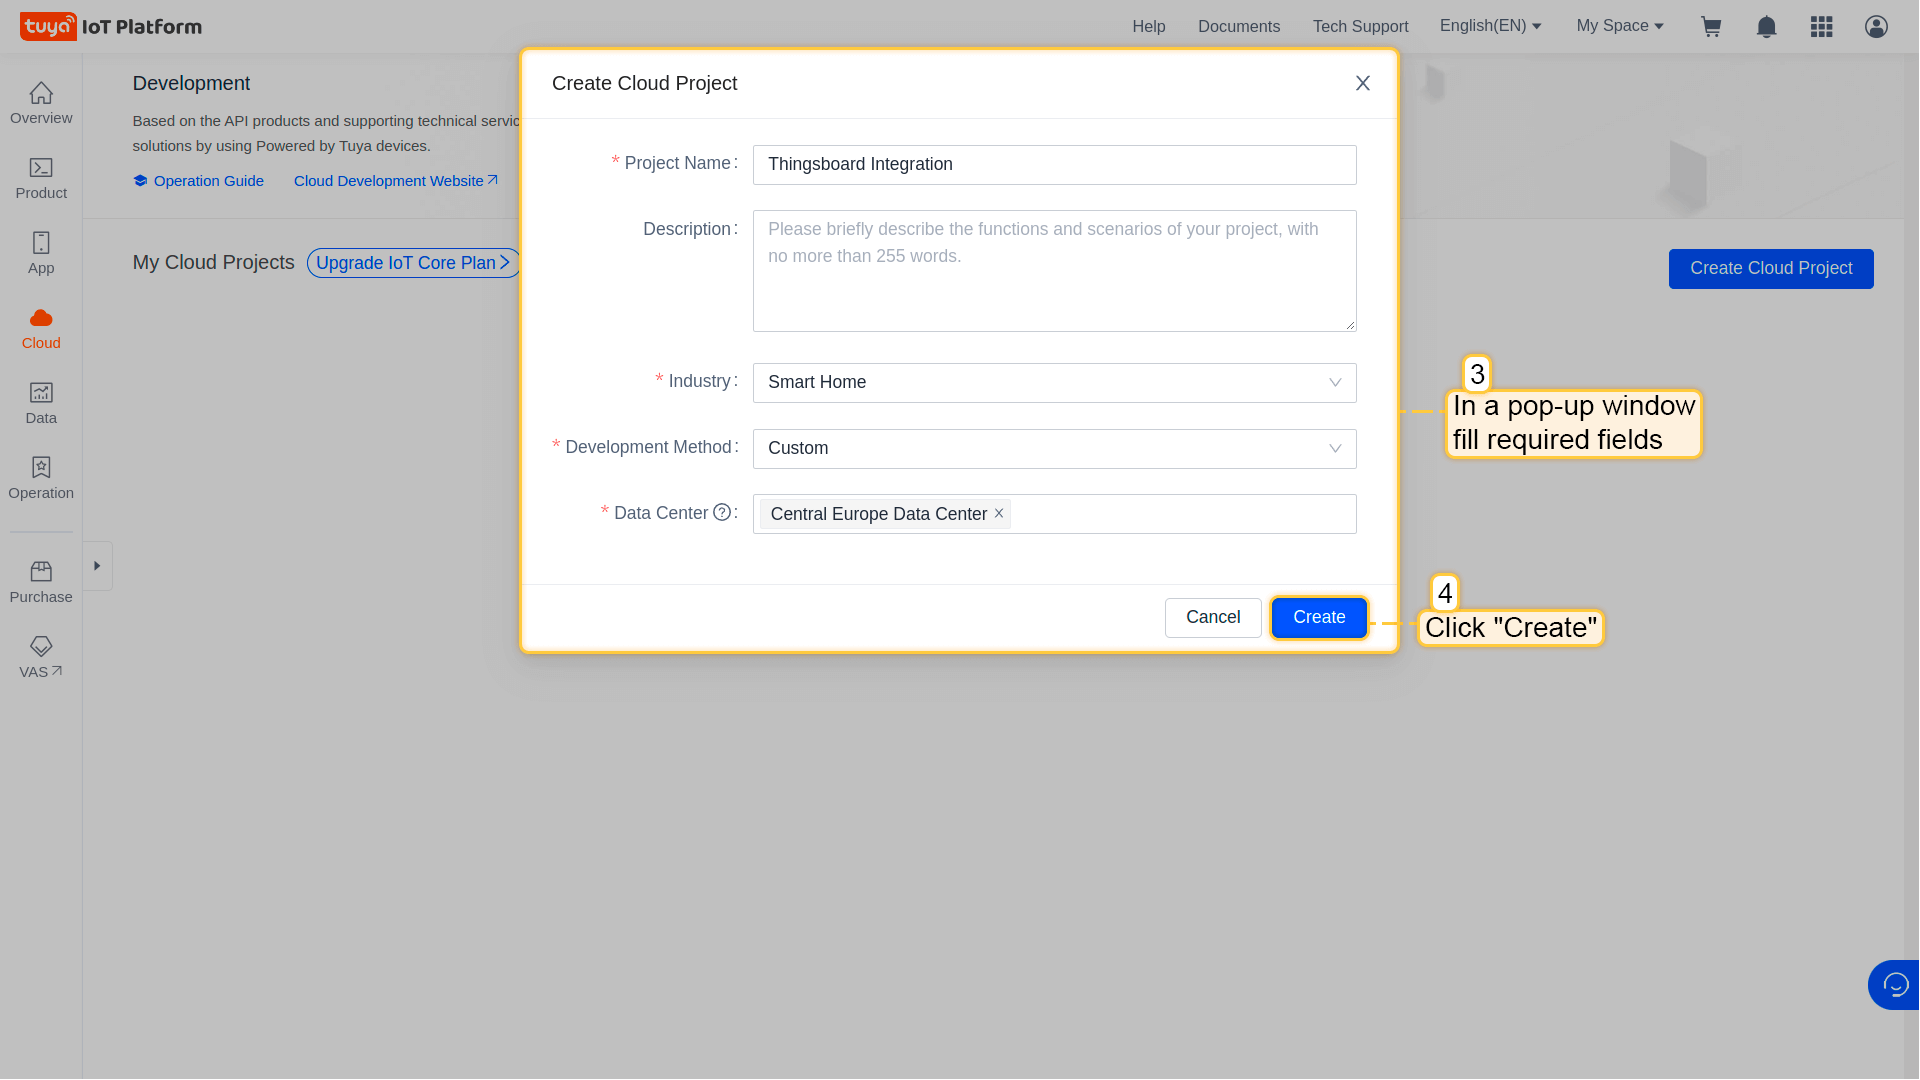Expand the Development Method dropdown

[1054, 449]
